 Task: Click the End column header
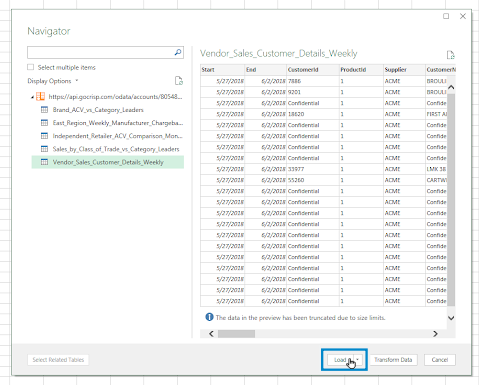click(x=266, y=70)
